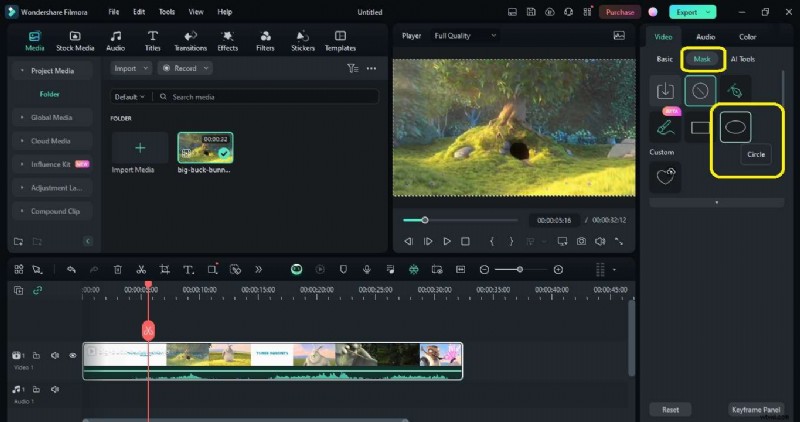Open the Full Quality dropdown
Image resolution: width=800 pixels, height=422 pixels.
[466, 36]
